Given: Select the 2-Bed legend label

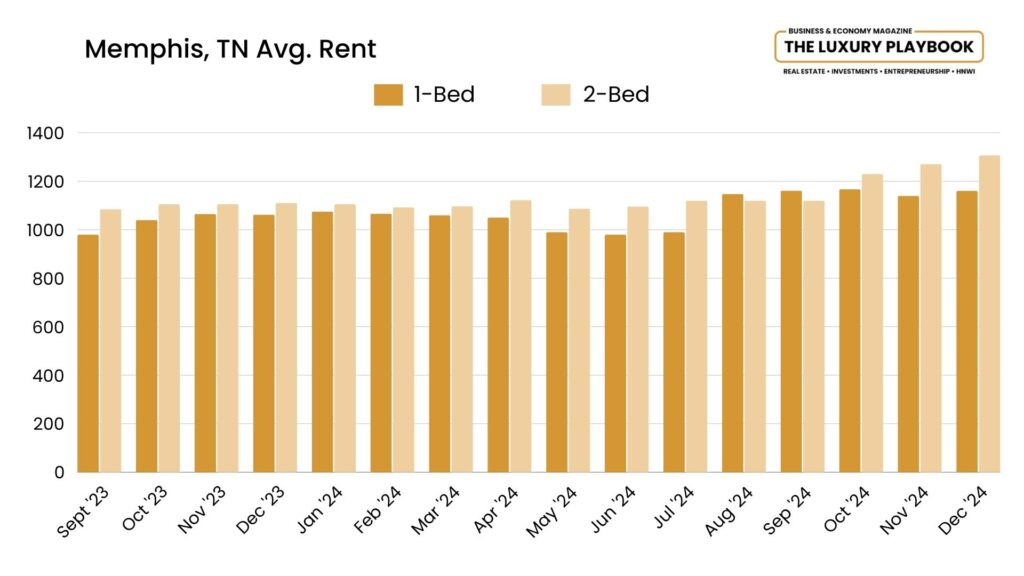Looking at the screenshot, I should tap(616, 95).
